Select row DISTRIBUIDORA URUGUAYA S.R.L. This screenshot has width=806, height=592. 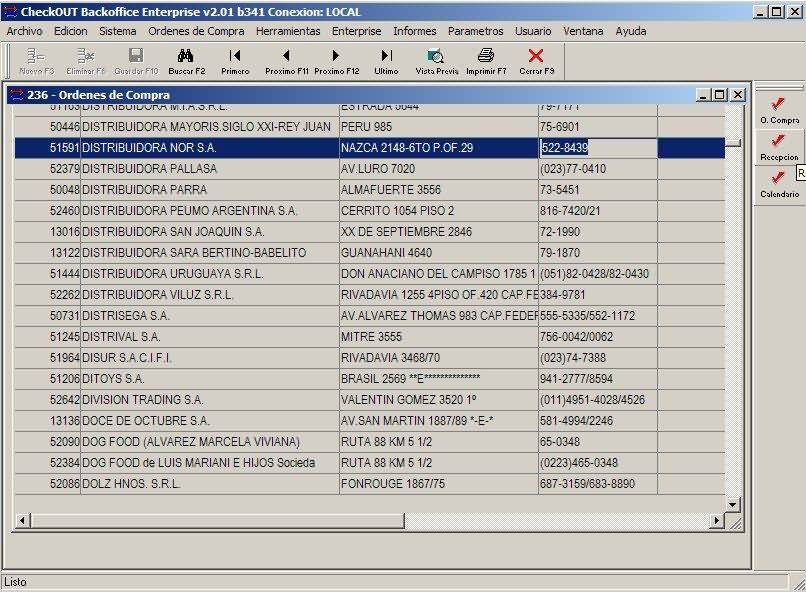point(370,274)
